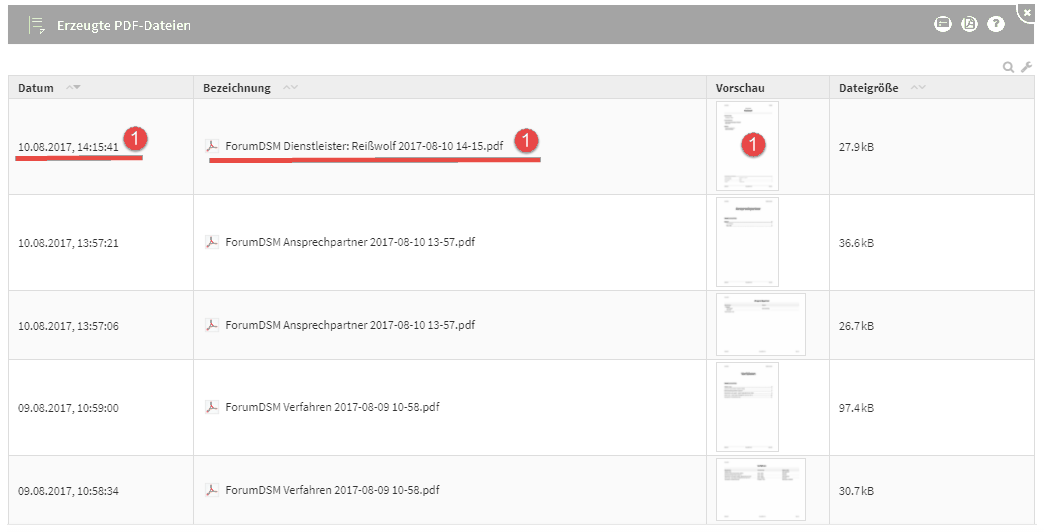Sort the table by Dateigröße arrows
This screenshot has height=532, width=1044.
click(918, 87)
